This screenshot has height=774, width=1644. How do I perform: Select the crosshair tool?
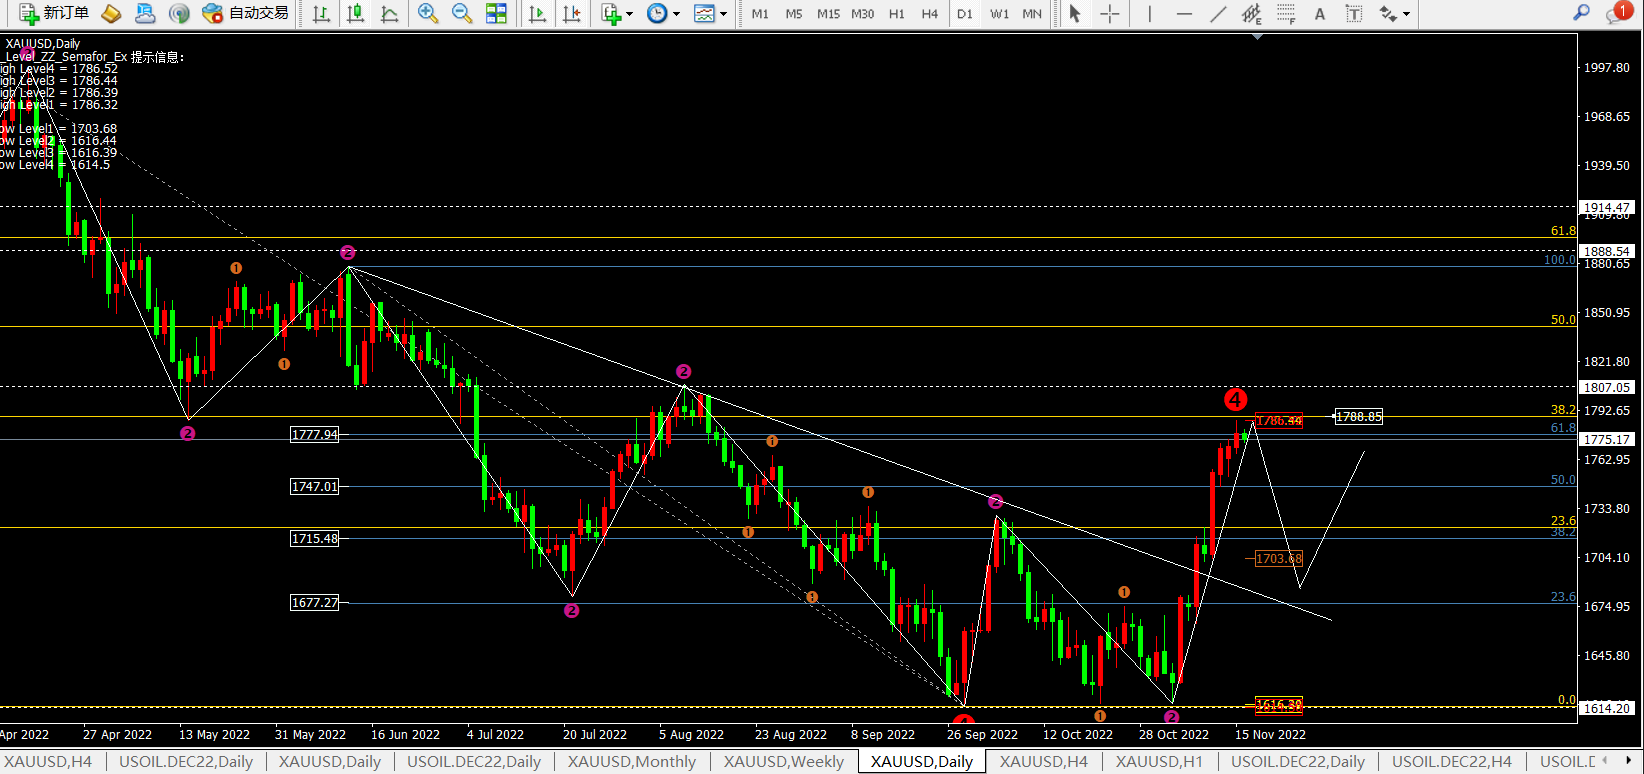pos(1110,14)
